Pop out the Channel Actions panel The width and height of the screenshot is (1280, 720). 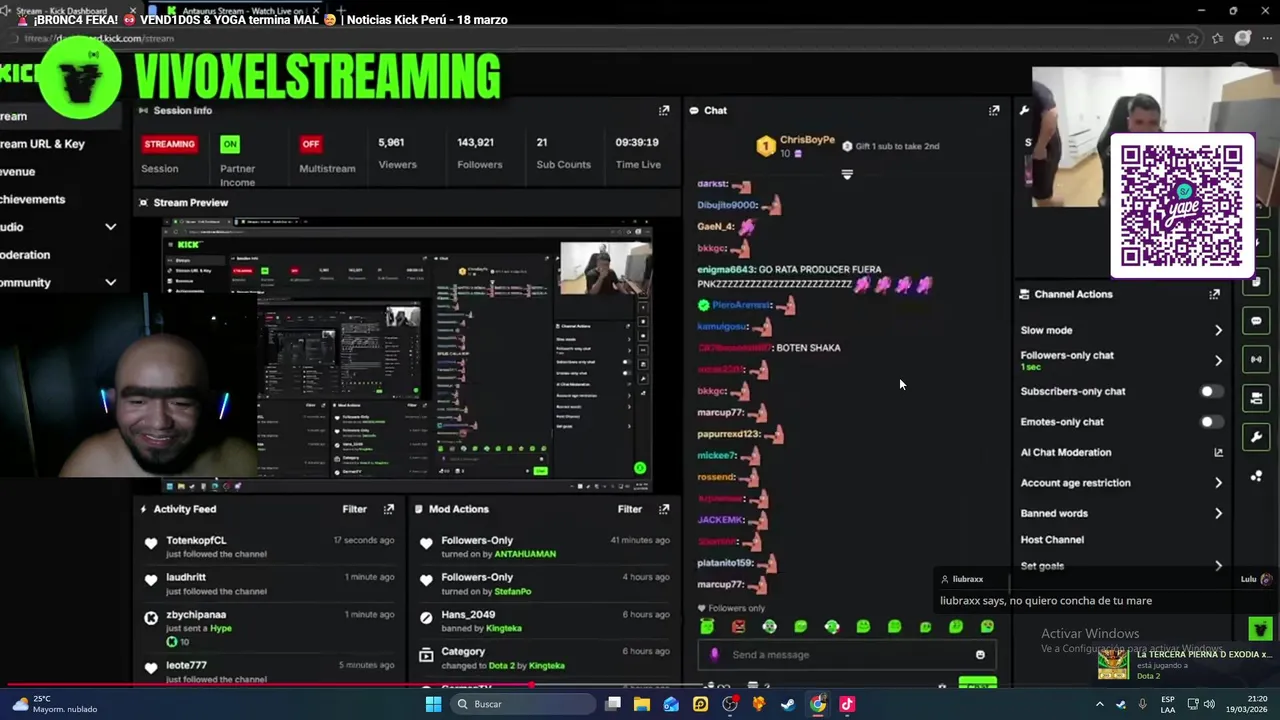pos(1214,294)
